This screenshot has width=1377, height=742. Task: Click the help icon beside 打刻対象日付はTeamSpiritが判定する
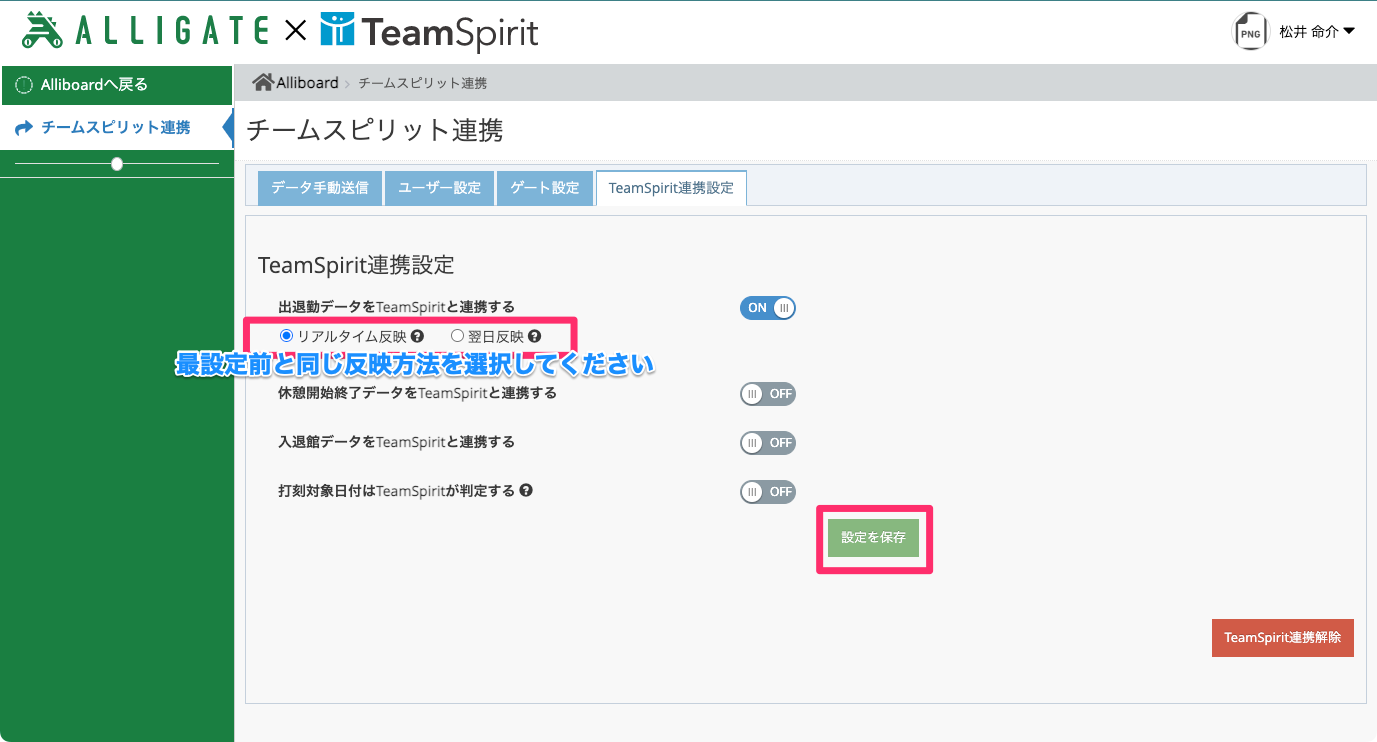[525, 491]
